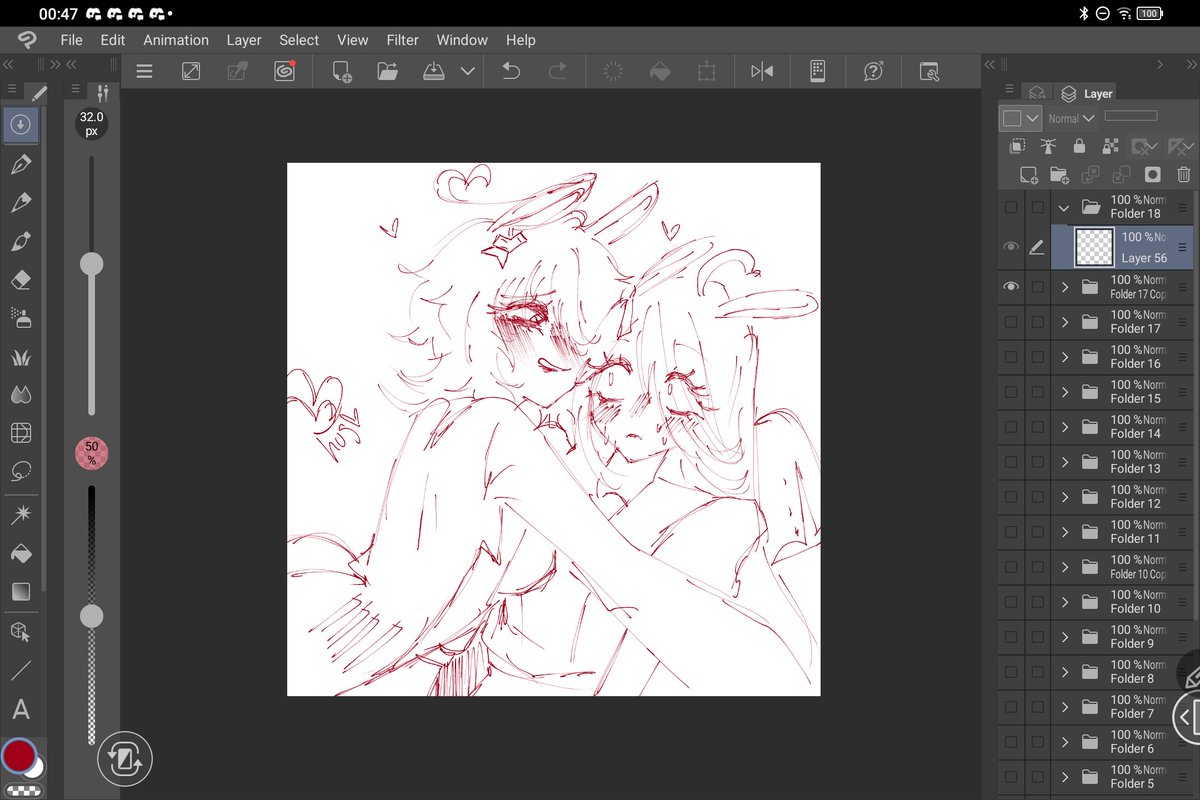Open the Filter menu

click(403, 40)
